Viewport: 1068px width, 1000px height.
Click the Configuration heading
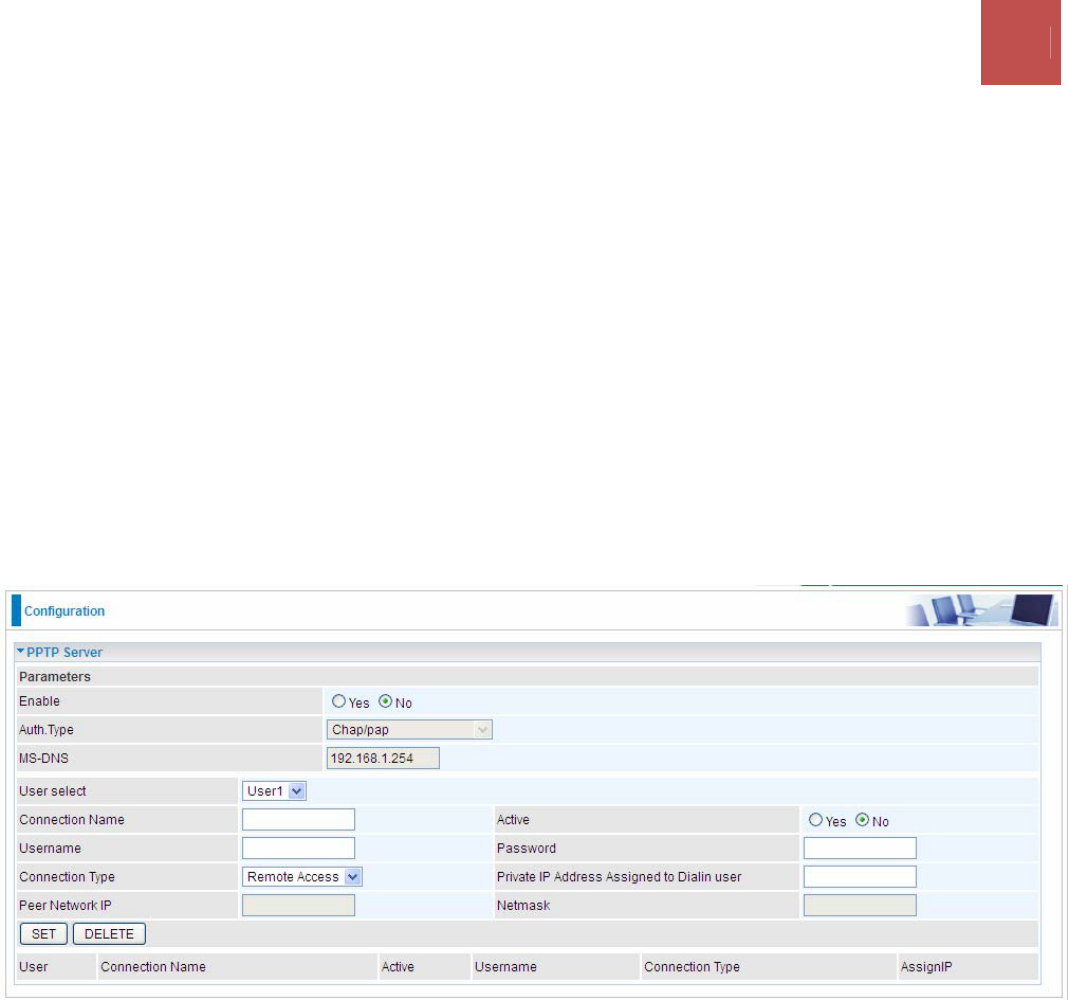click(65, 611)
